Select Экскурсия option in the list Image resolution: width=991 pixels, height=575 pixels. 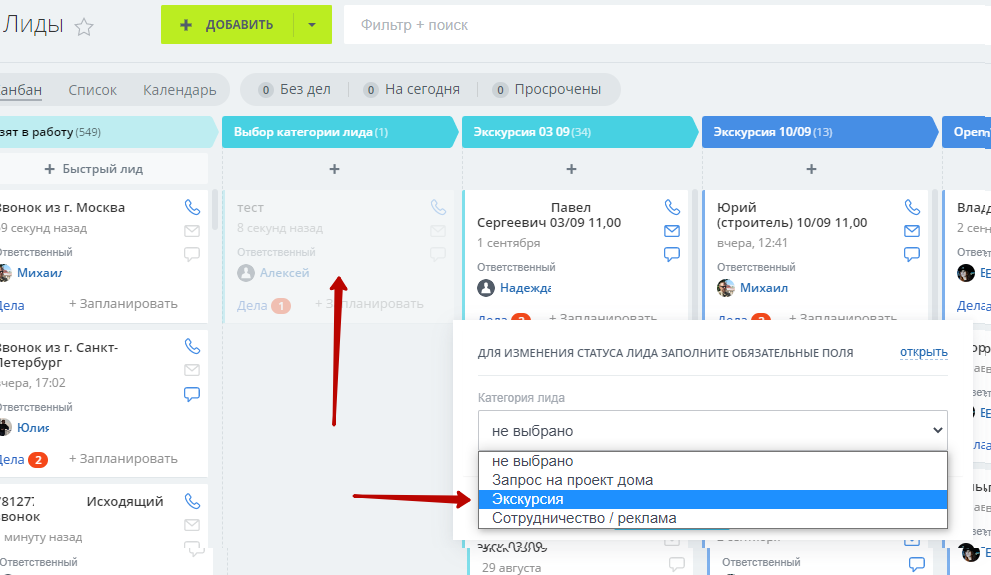click(x=711, y=499)
